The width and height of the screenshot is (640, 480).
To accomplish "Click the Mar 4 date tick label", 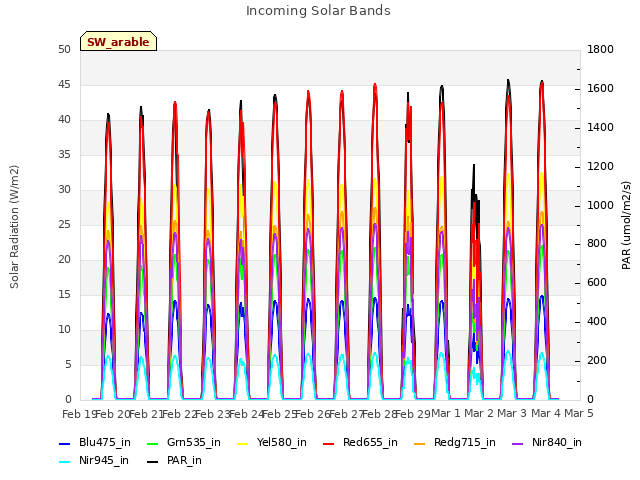I will point(546,413).
